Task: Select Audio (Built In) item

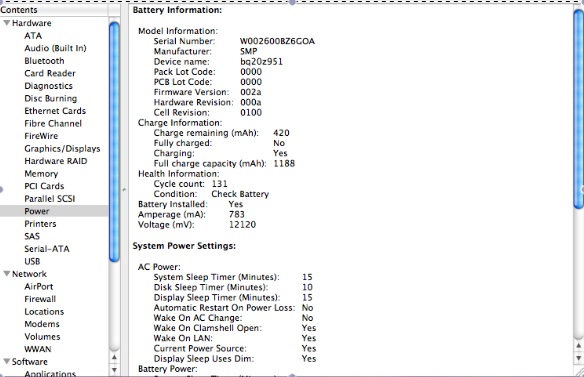Action: pyautogui.click(x=55, y=48)
